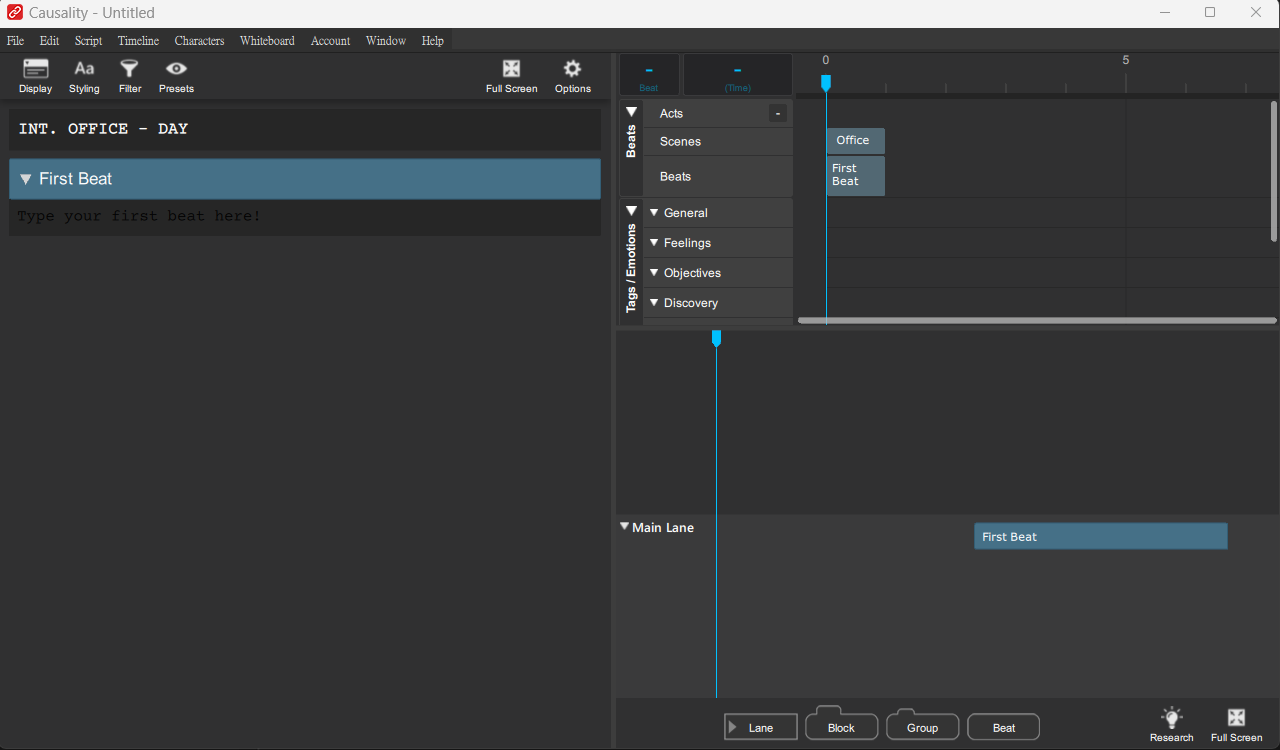Open the Characters menu

tap(199, 41)
